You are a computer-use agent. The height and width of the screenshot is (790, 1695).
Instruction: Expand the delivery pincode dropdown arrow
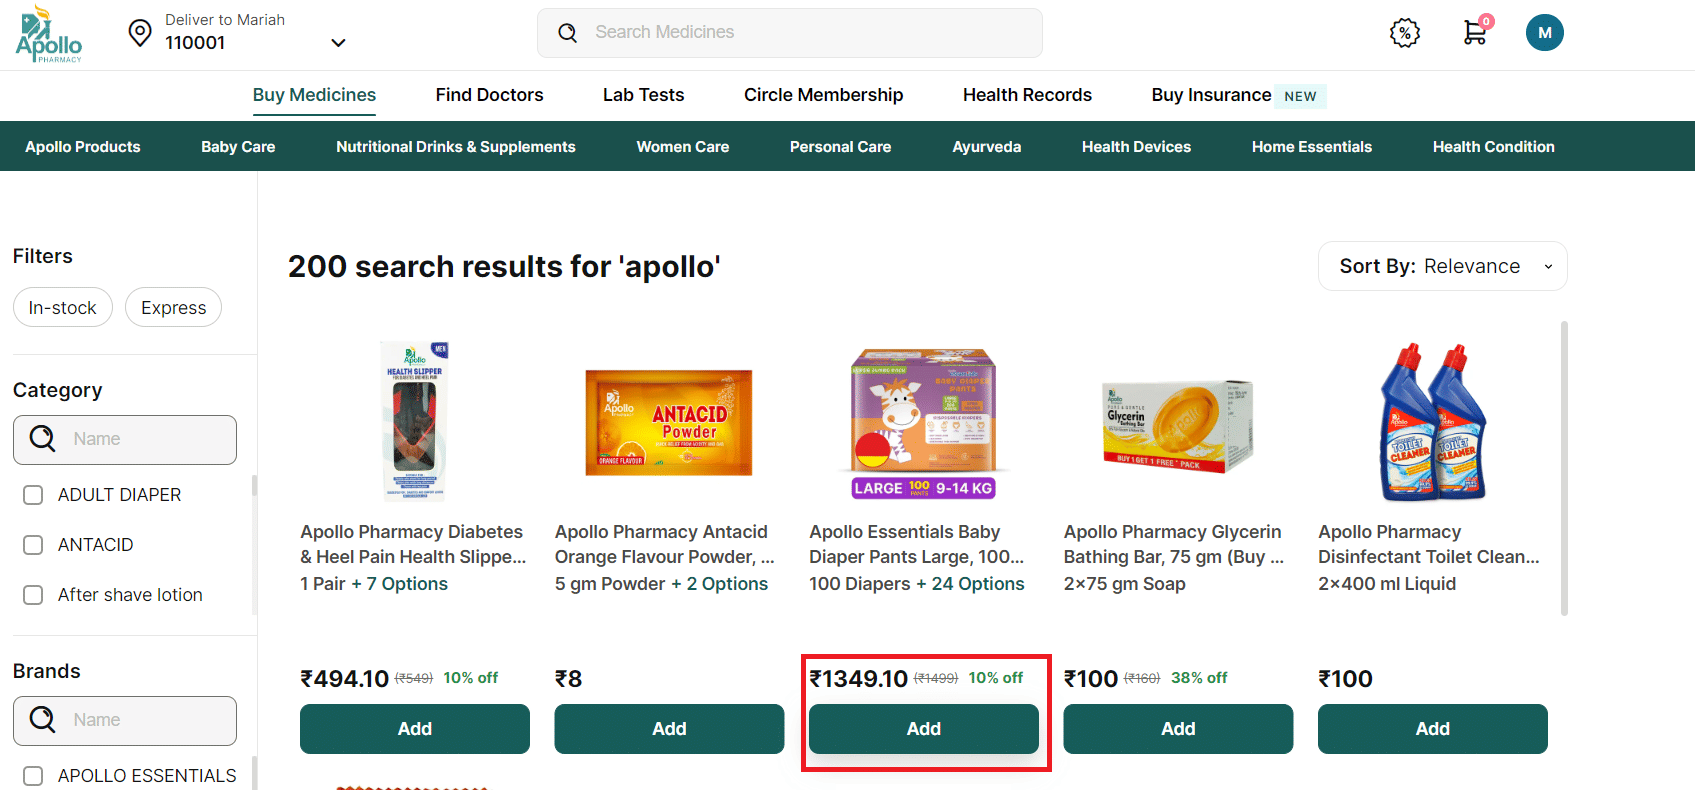pos(338,43)
